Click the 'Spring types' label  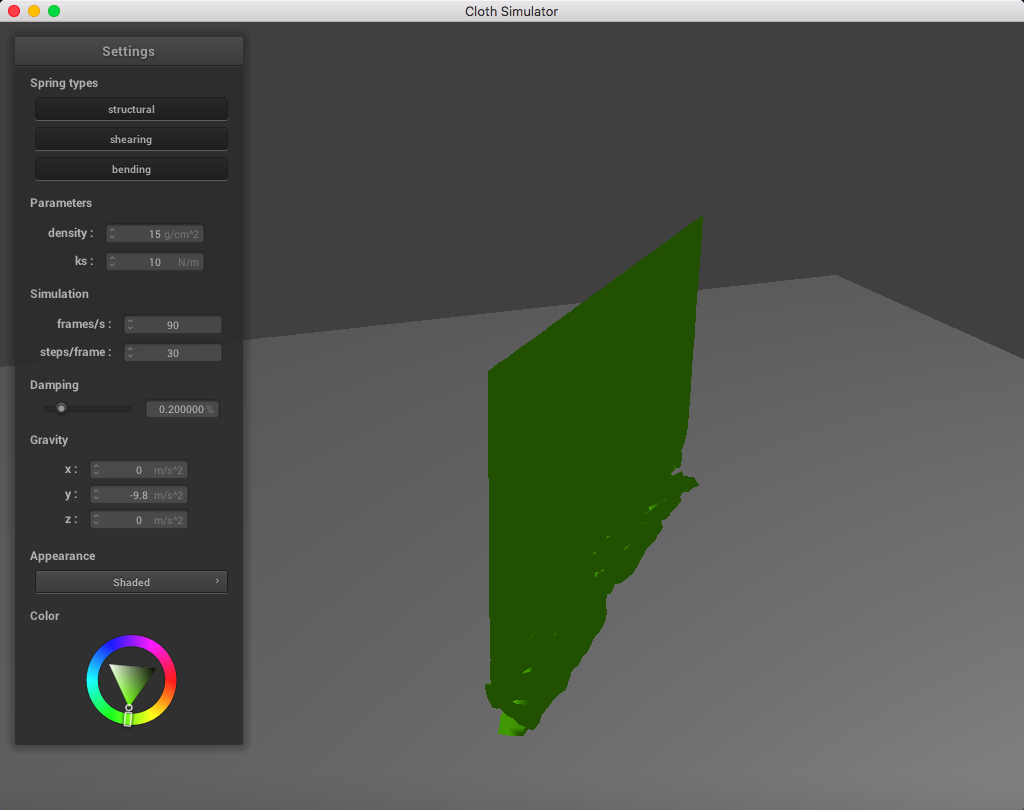coord(64,83)
